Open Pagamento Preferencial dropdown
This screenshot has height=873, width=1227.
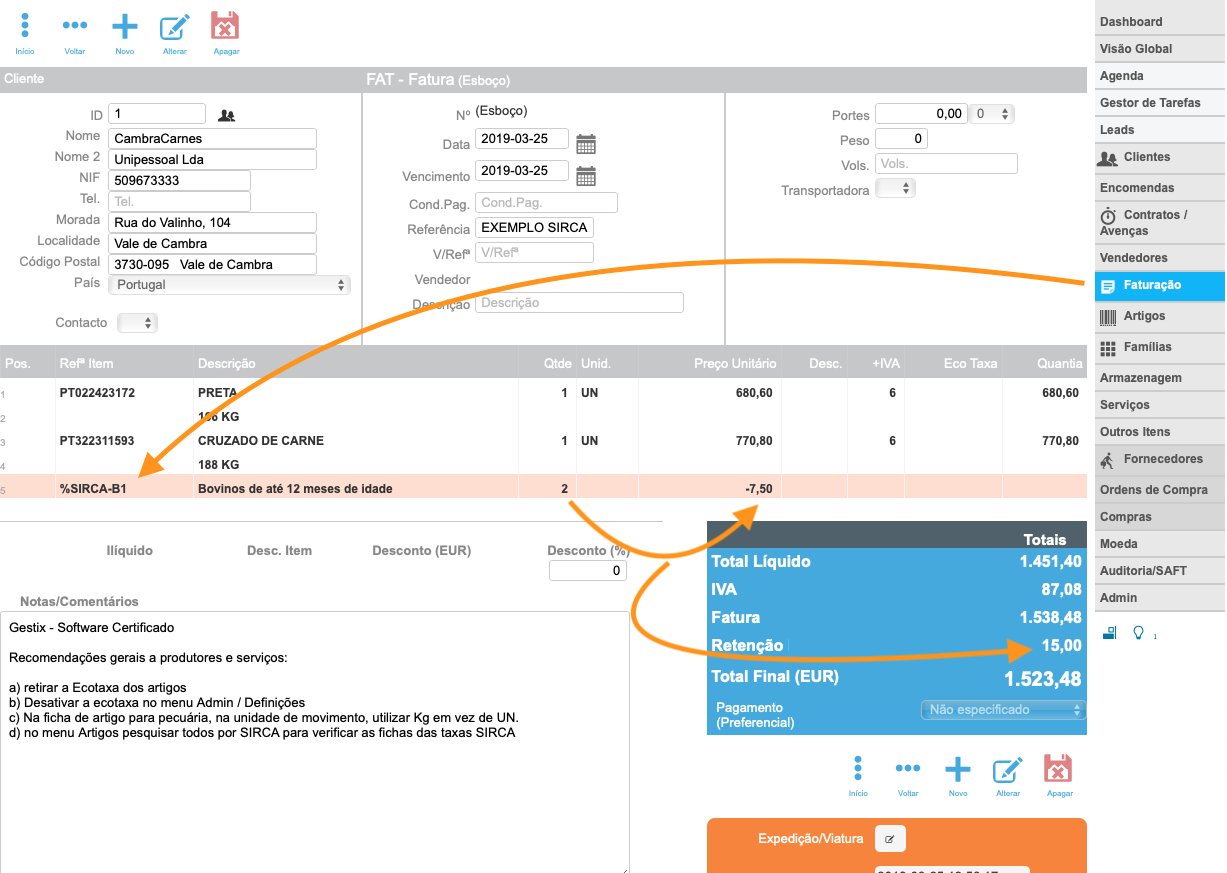click(1003, 710)
